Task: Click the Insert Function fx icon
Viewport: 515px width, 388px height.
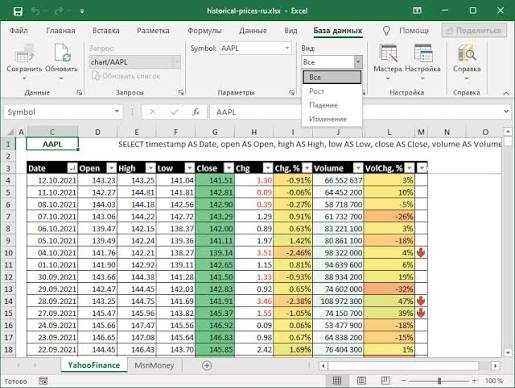Action: (196, 112)
